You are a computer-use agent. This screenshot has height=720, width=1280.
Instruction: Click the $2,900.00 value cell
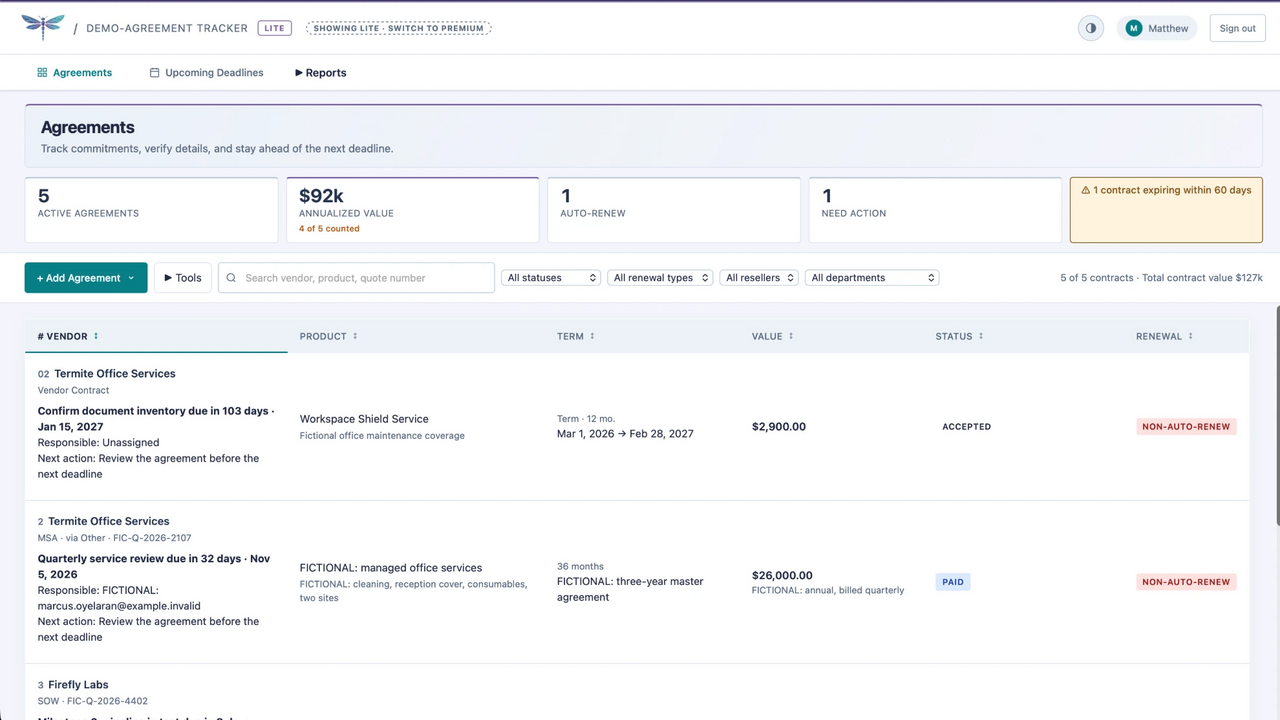coord(779,427)
